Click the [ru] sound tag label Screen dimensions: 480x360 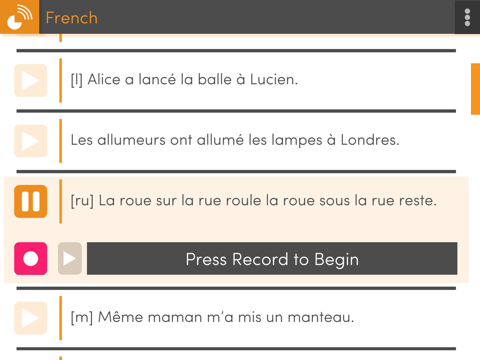coord(82,201)
